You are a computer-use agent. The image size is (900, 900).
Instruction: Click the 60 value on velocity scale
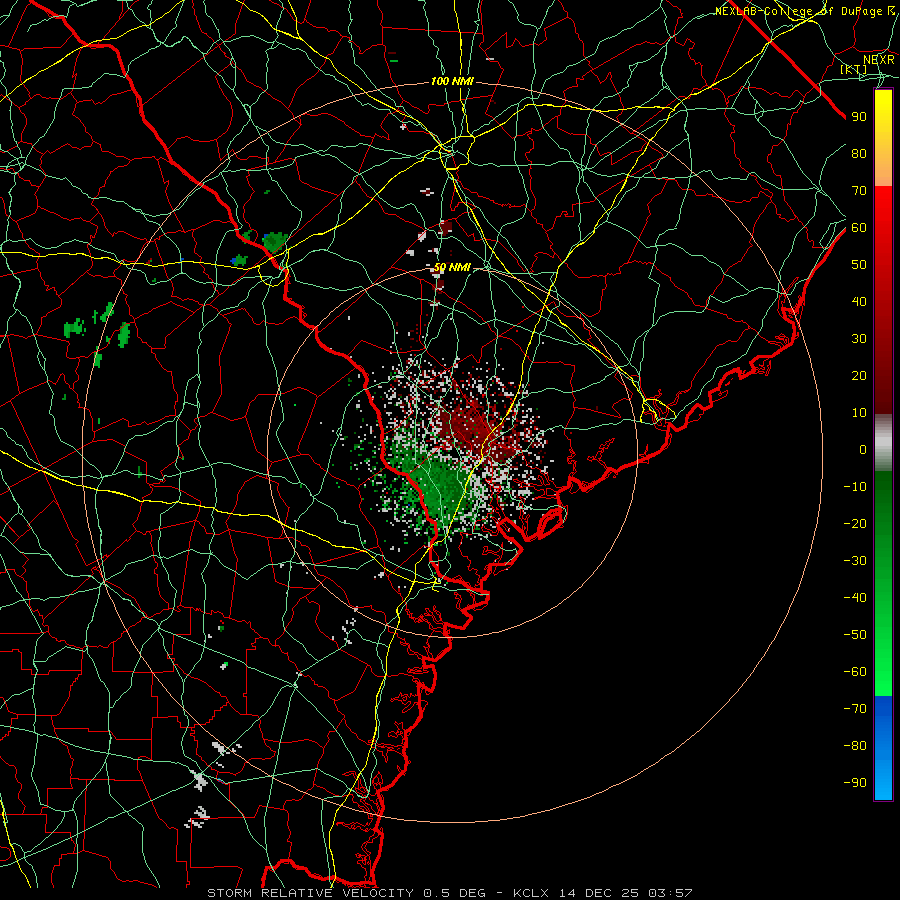(859, 227)
